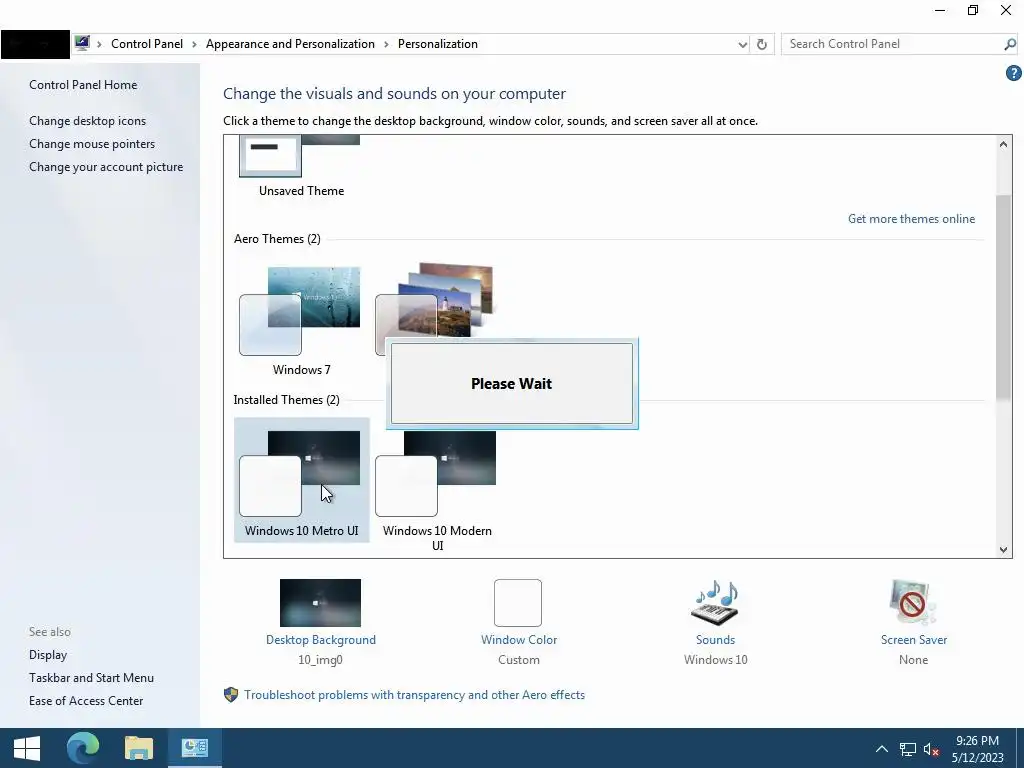This screenshot has width=1024, height=768.
Task: Open File Explorer from taskbar
Action: pos(138,748)
